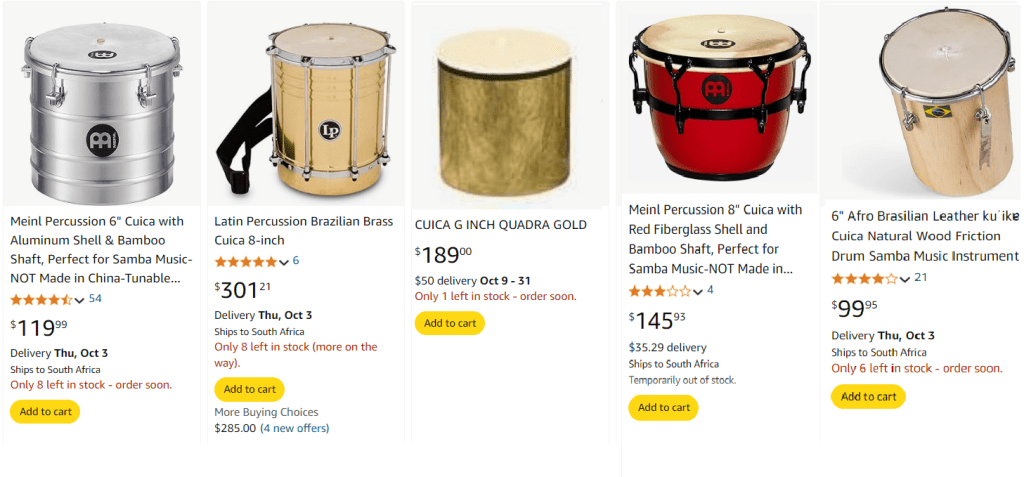Expand rating breakdown for Latin Percussion cuica
The height and width of the screenshot is (477, 1024).
284,262
